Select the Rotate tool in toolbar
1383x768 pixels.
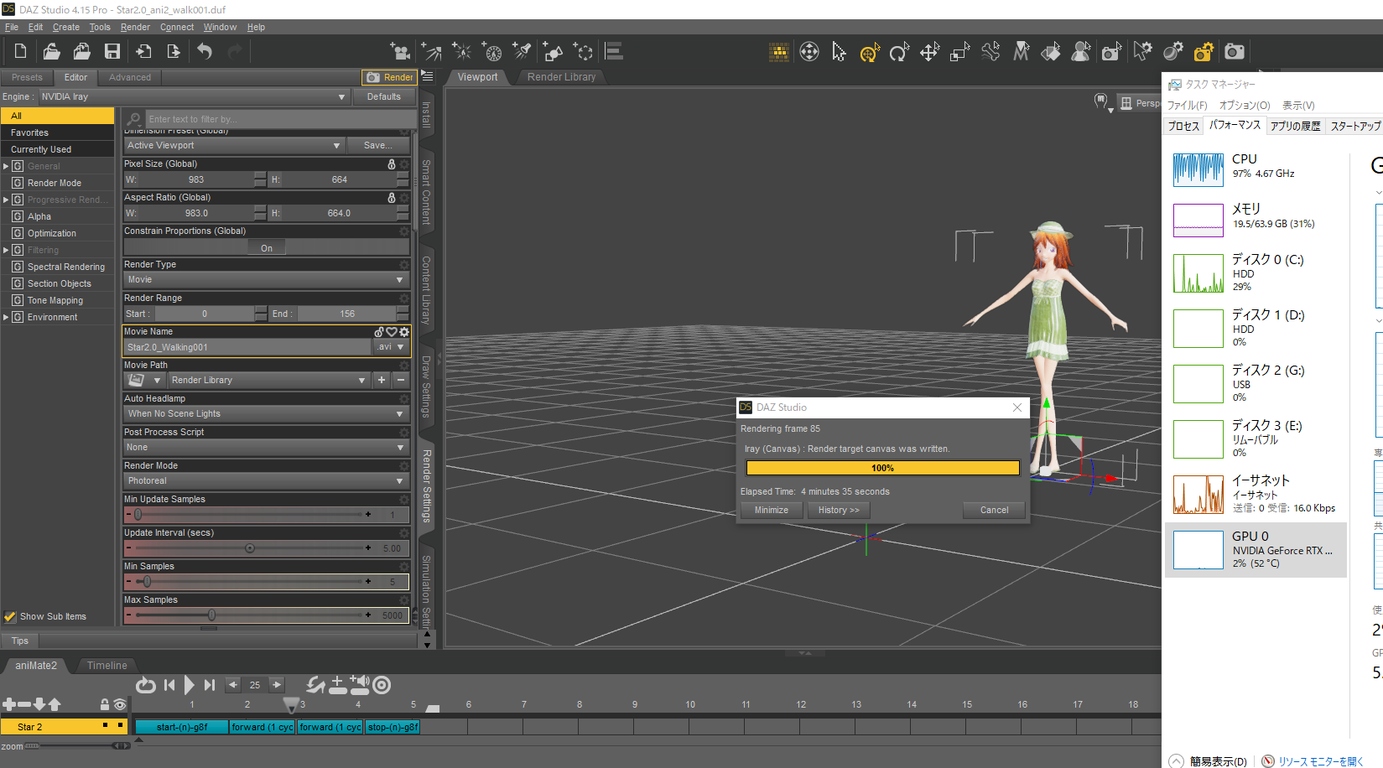tap(899, 52)
